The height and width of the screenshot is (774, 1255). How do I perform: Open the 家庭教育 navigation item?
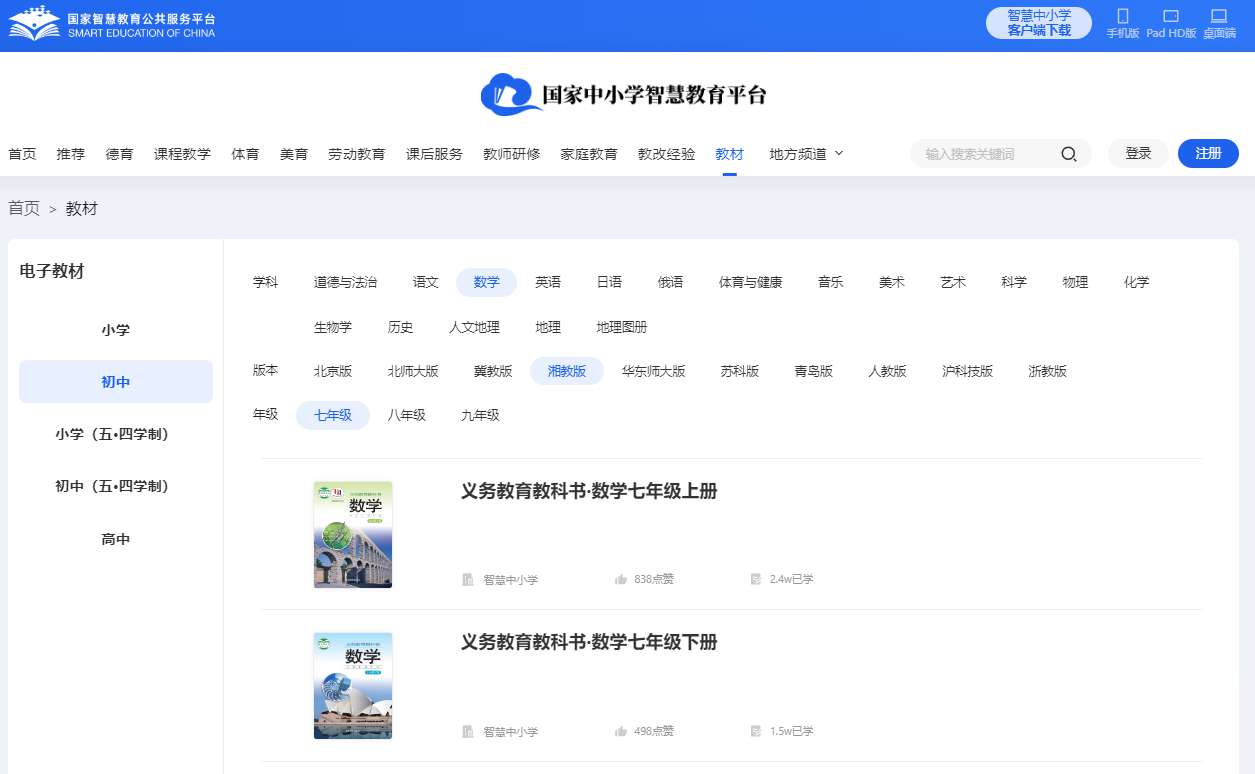point(589,154)
